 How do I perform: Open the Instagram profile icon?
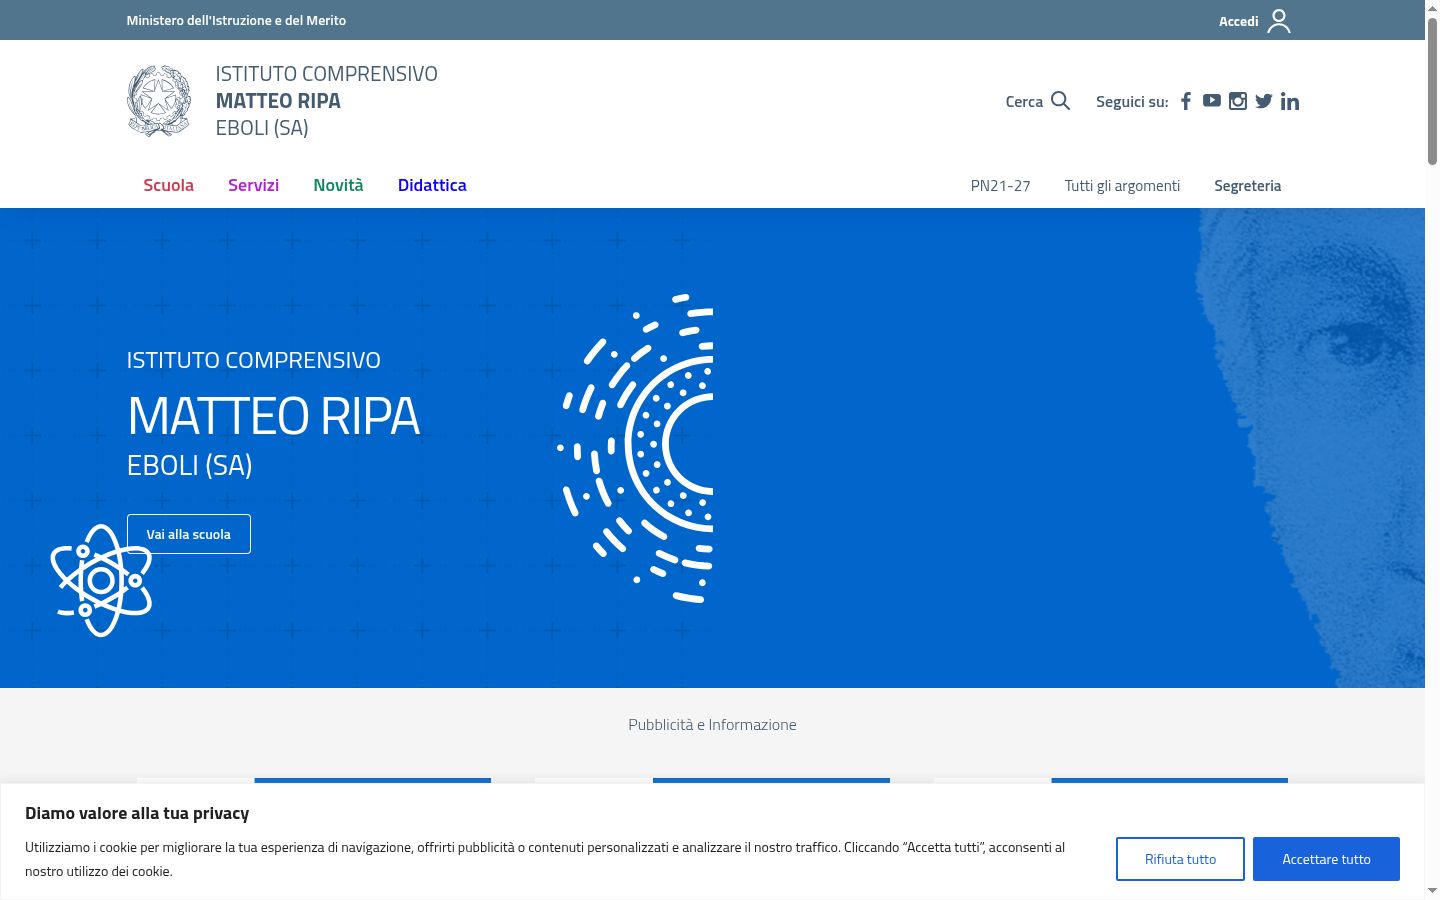pyautogui.click(x=1238, y=101)
